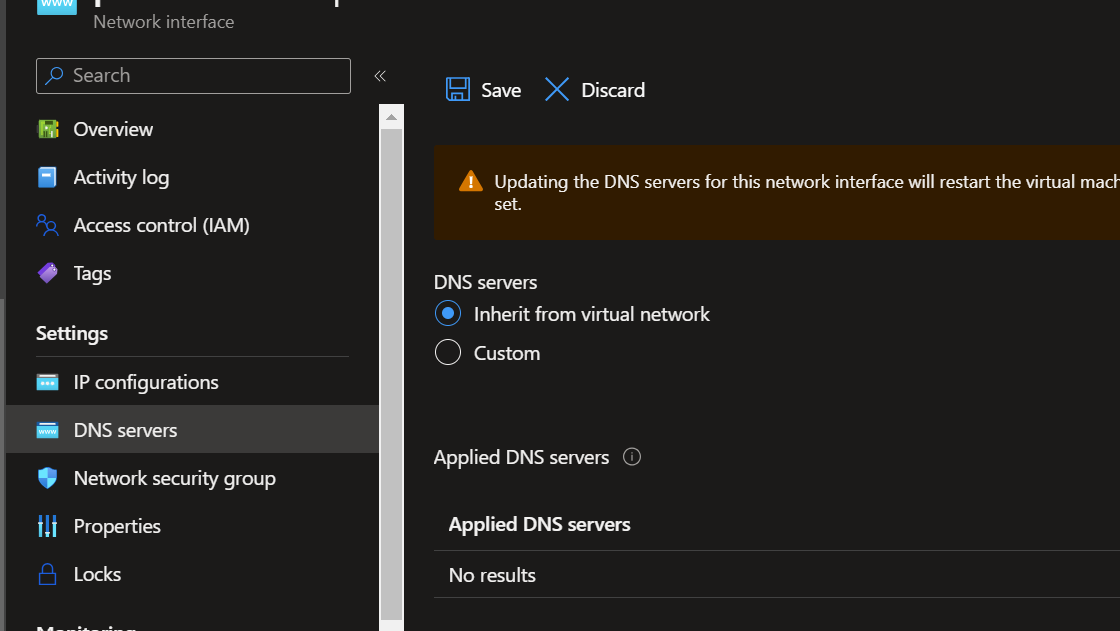This screenshot has width=1120, height=631.
Task: Click the Activity log icon
Action: click(x=47, y=177)
